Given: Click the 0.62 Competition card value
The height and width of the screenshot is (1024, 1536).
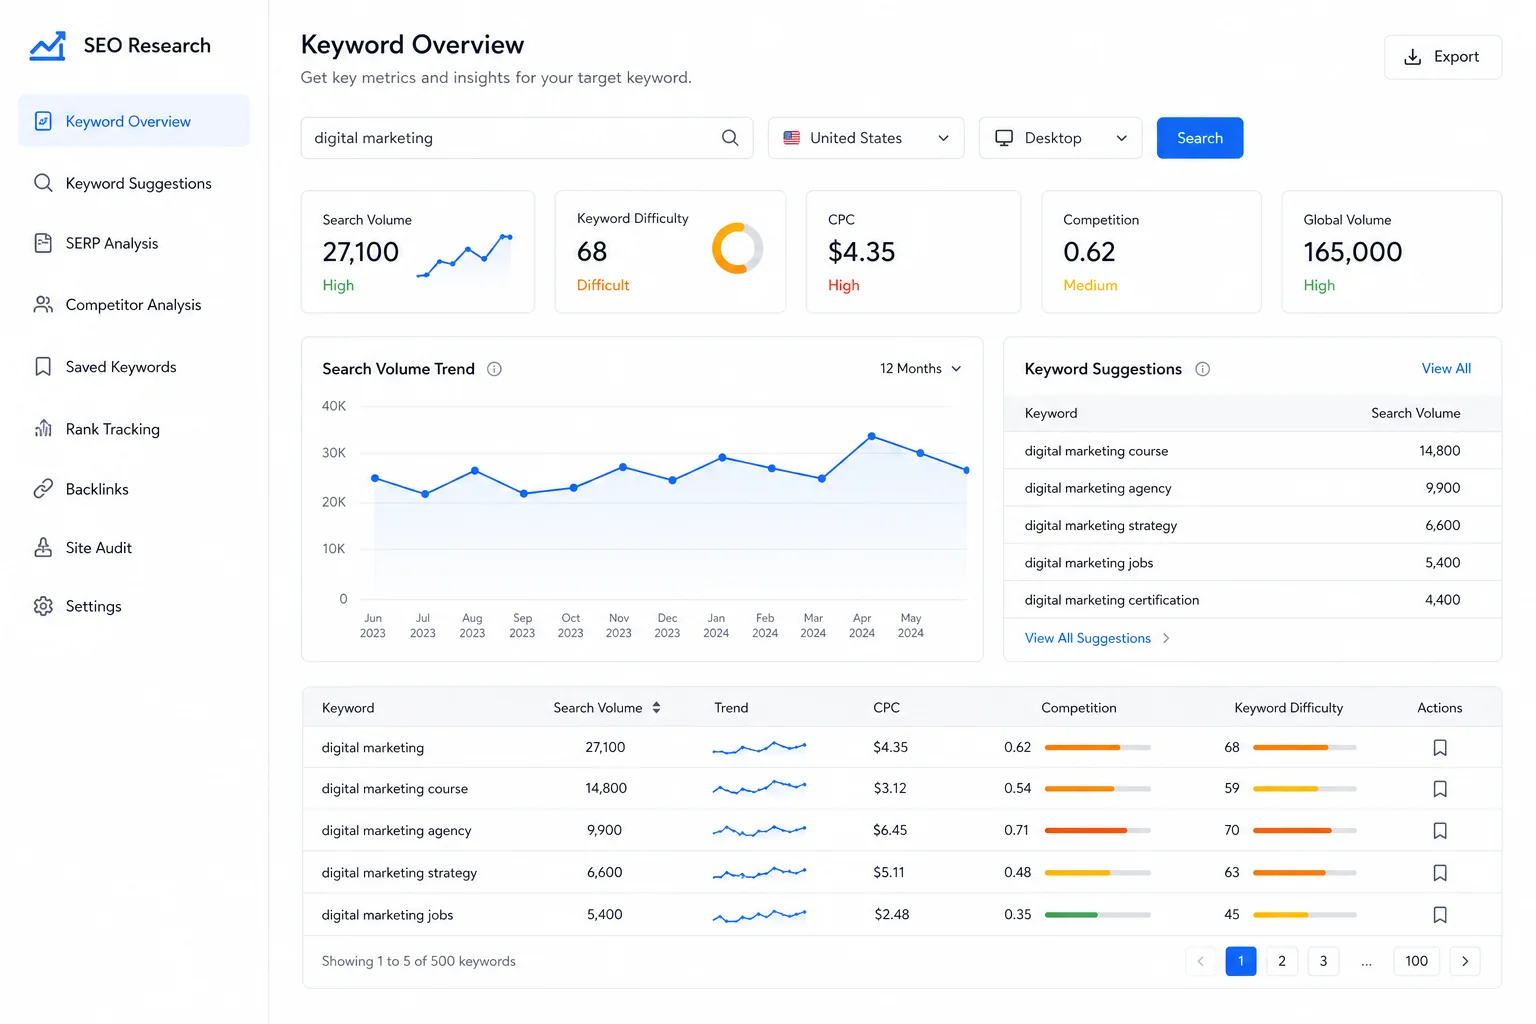Looking at the screenshot, I should click(x=1089, y=252).
